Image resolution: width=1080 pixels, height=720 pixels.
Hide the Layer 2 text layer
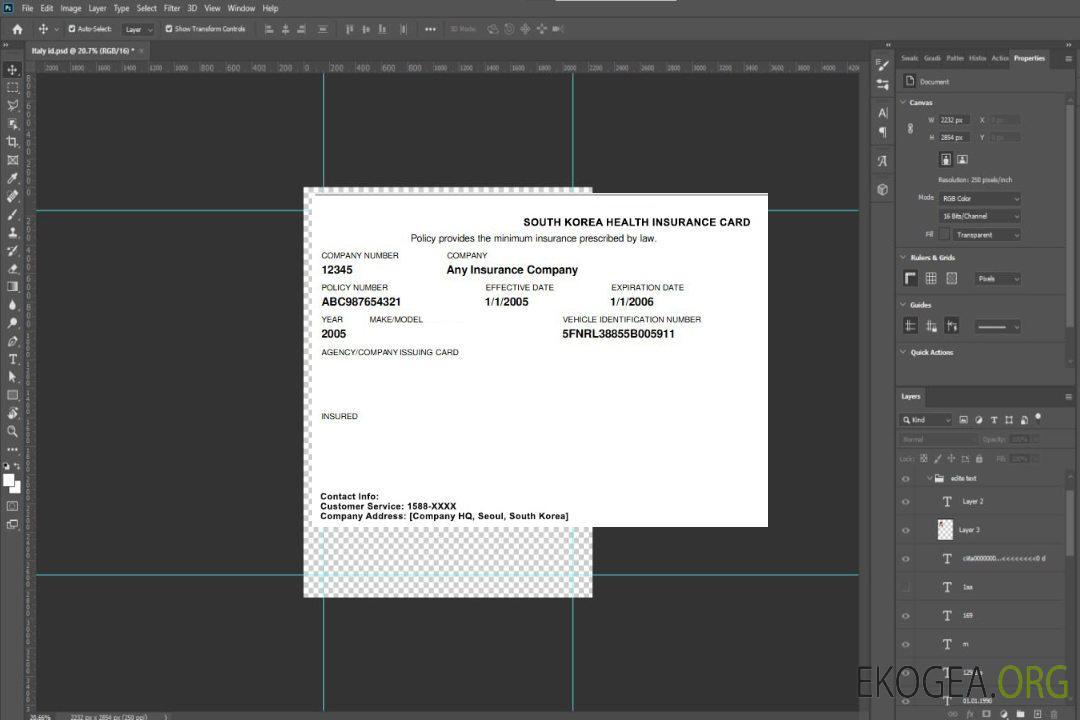(x=905, y=502)
